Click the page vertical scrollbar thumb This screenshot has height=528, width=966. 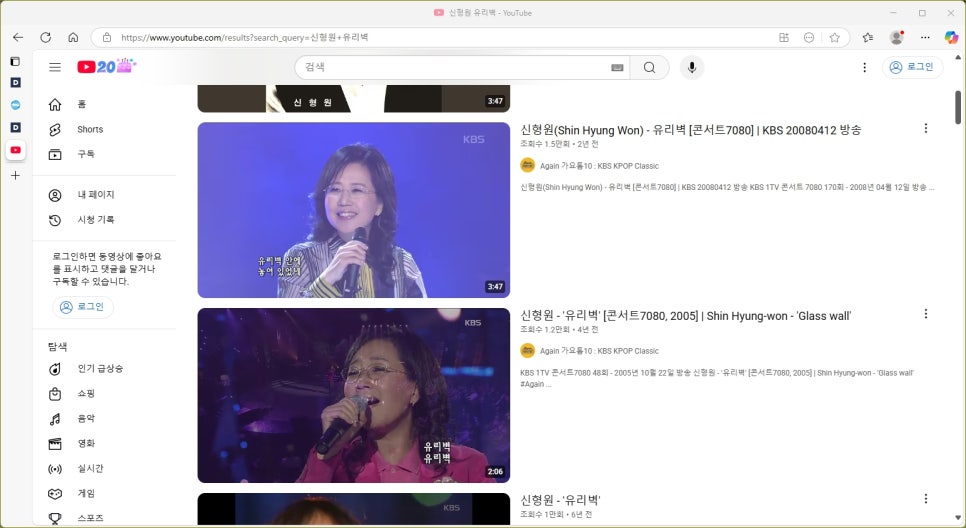[x=958, y=107]
